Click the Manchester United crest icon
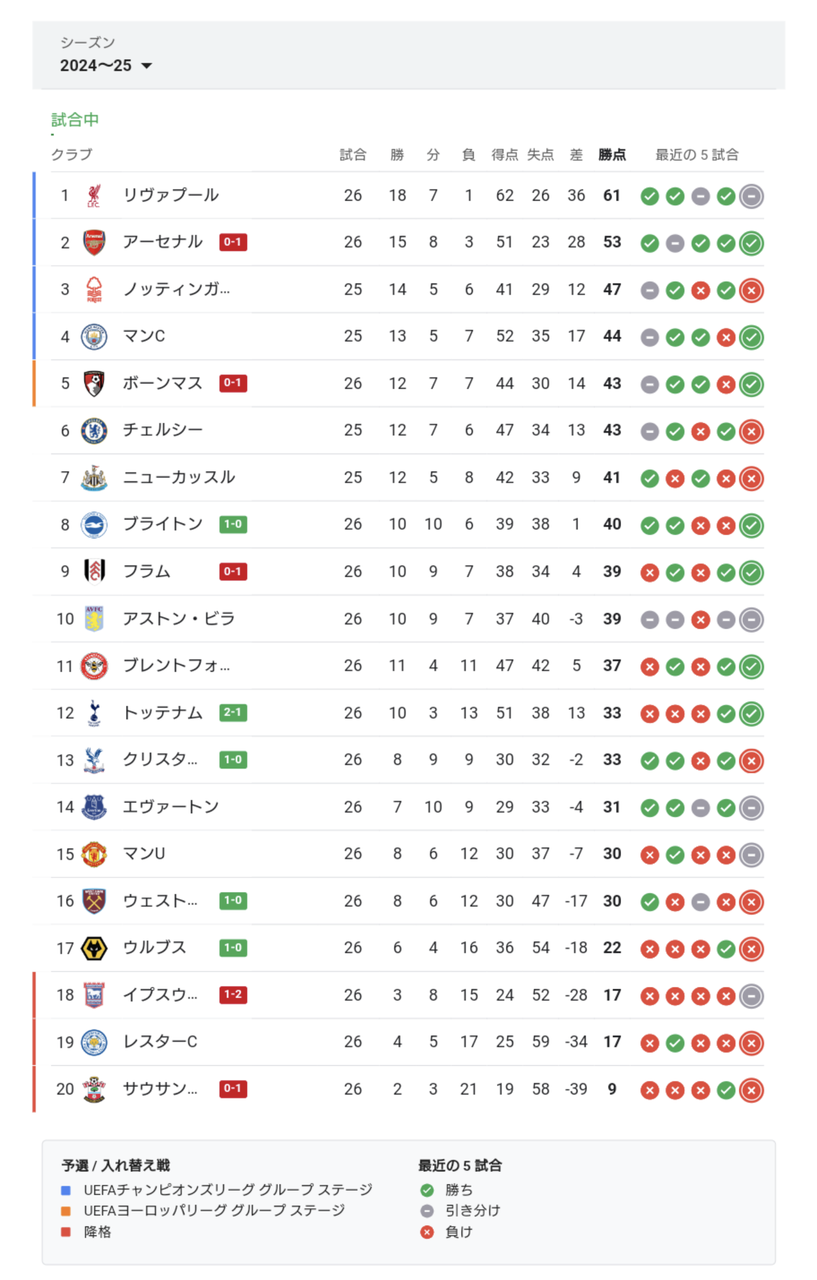The height and width of the screenshot is (1280, 817). pos(94,854)
